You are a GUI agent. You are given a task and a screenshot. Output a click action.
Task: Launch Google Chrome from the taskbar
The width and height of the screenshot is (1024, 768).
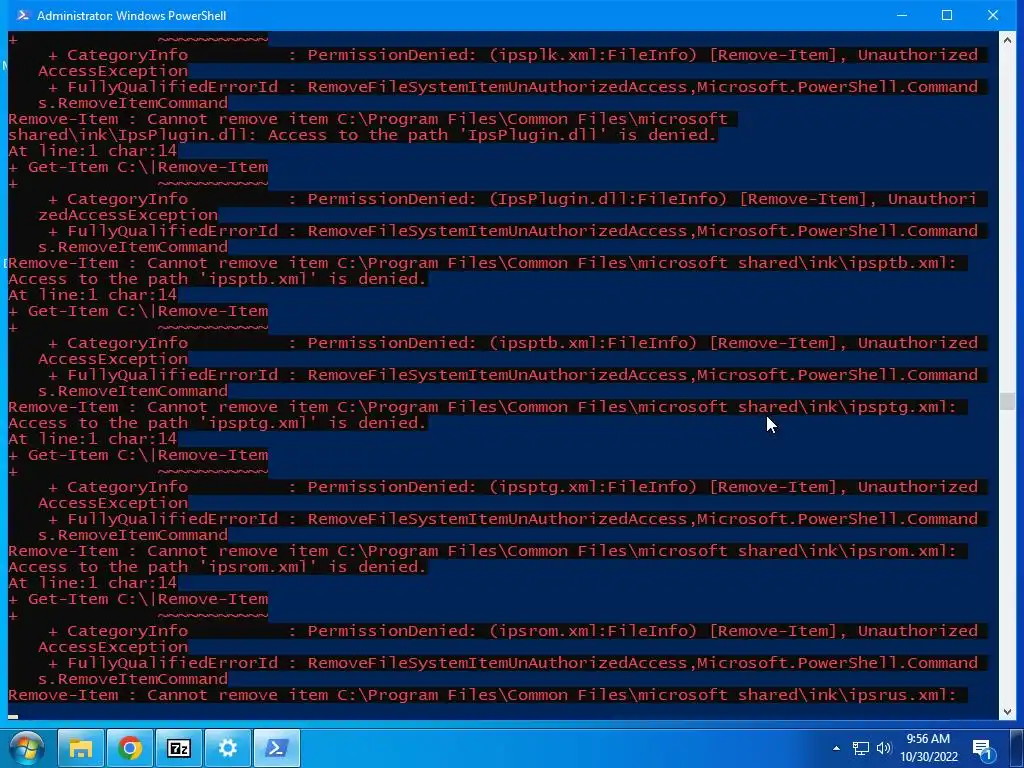coord(130,748)
